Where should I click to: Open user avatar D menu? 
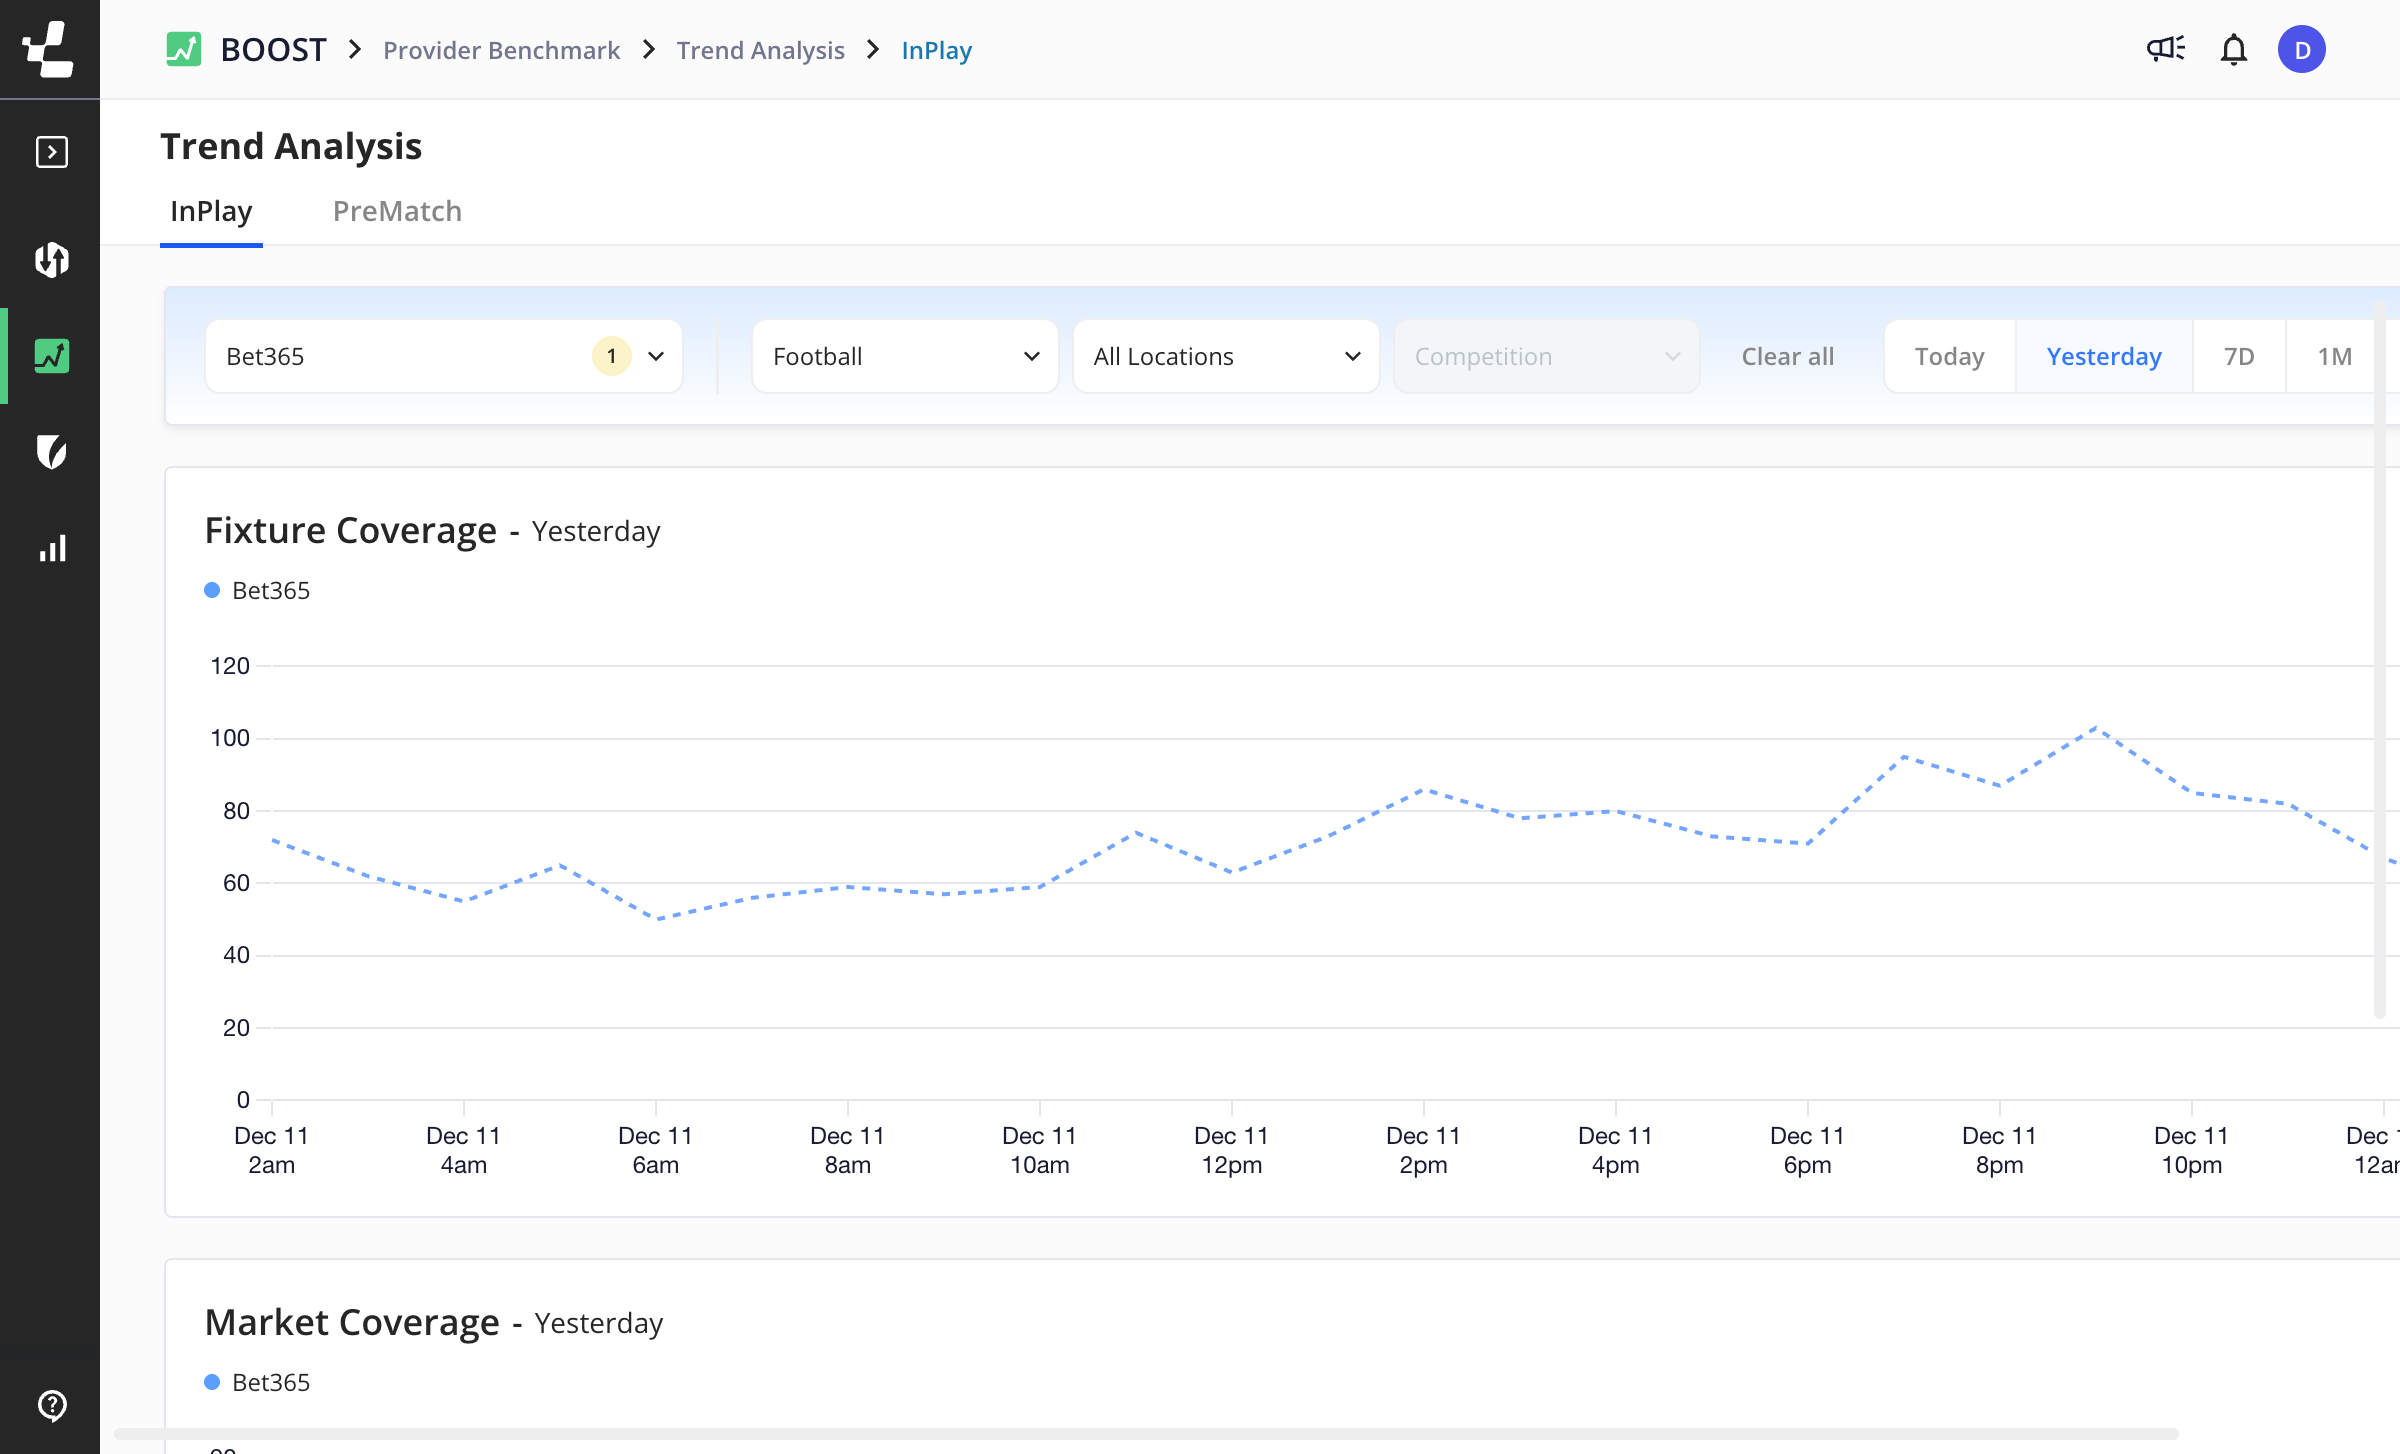tap(2302, 49)
